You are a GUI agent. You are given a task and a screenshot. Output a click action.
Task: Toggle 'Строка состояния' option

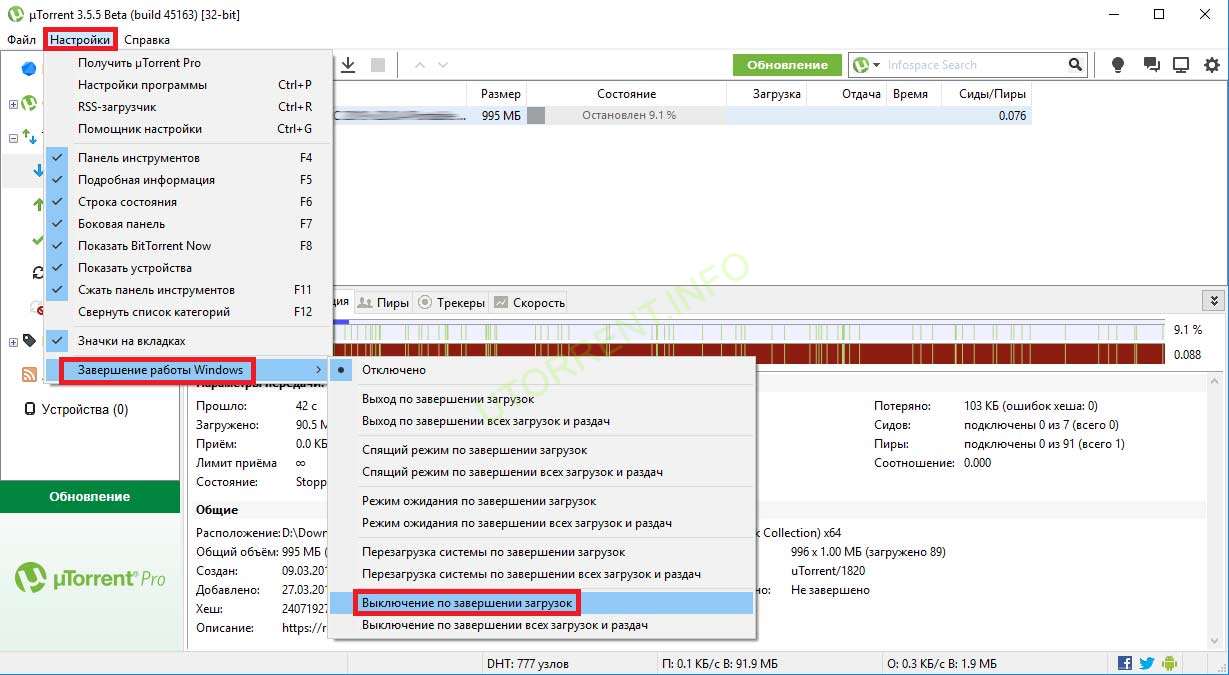tap(188, 202)
